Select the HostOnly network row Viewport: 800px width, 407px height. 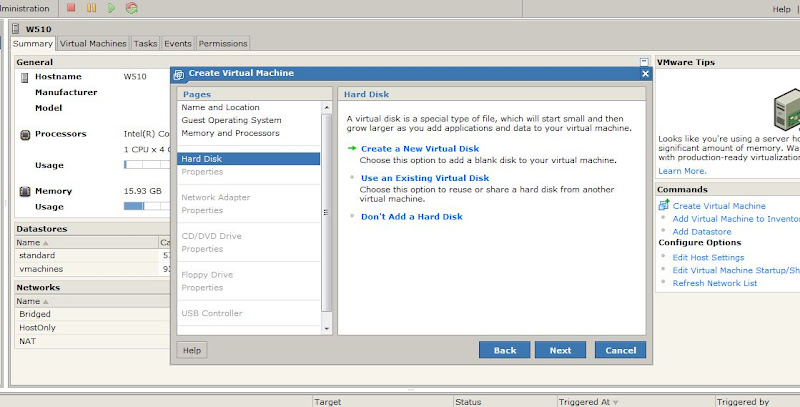92,328
